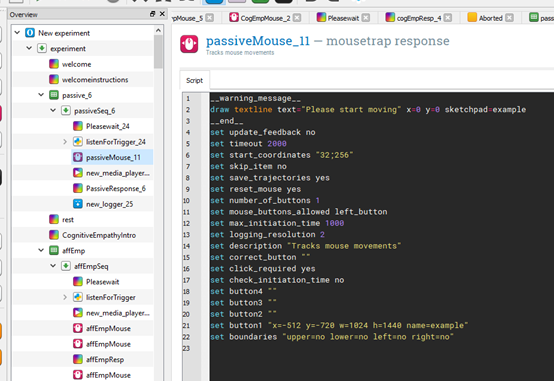The width and height of the screenshot is (554, 381).
Task: Select new_logger_25 in overview tree
Action: [x=110, y=204]
